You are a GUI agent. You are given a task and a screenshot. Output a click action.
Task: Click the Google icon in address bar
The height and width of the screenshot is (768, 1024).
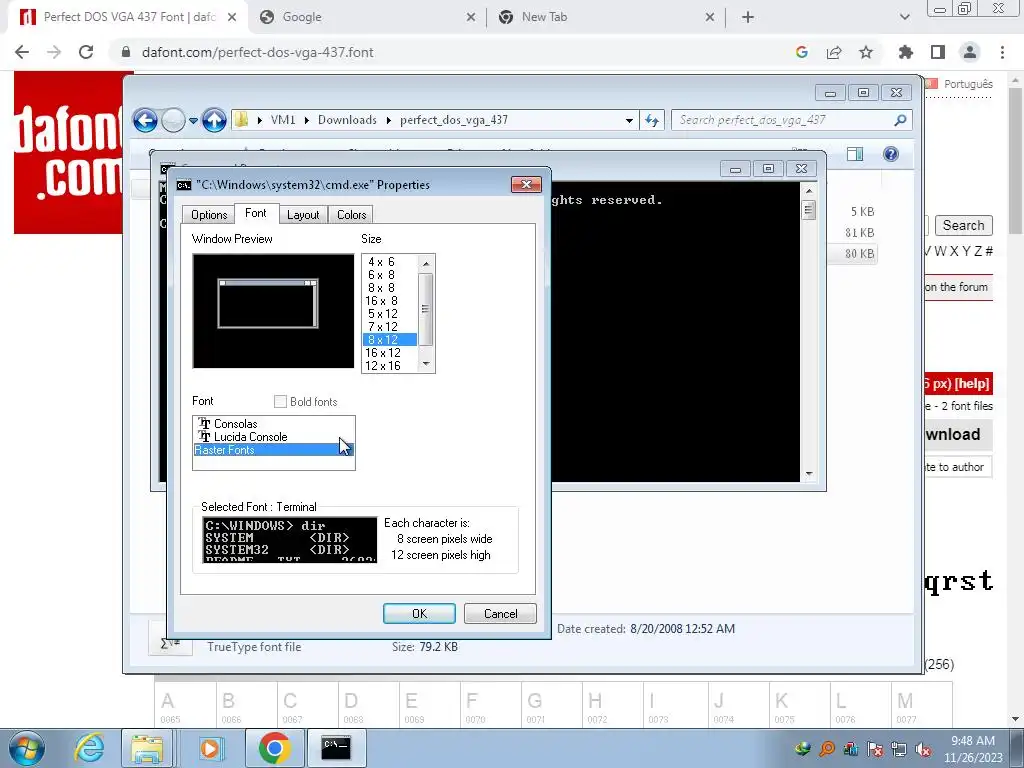[802, 52]
